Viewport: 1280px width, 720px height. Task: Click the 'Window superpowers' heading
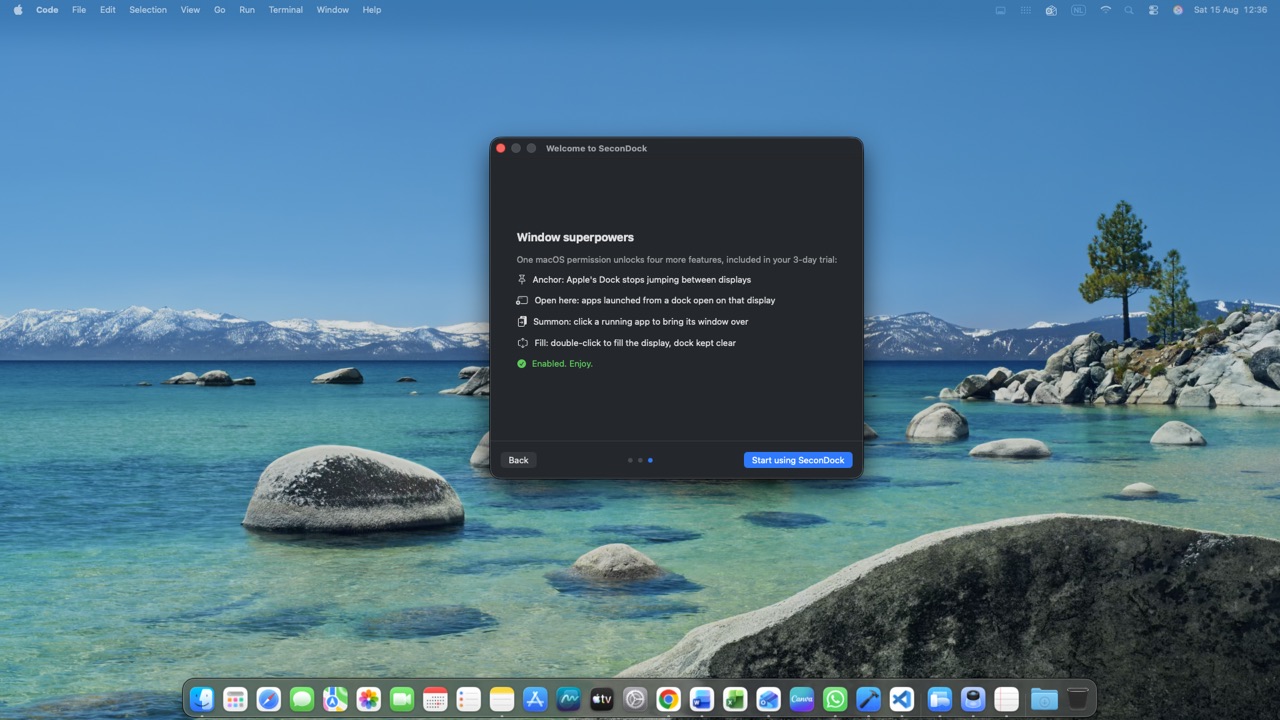tap(575, 237)
